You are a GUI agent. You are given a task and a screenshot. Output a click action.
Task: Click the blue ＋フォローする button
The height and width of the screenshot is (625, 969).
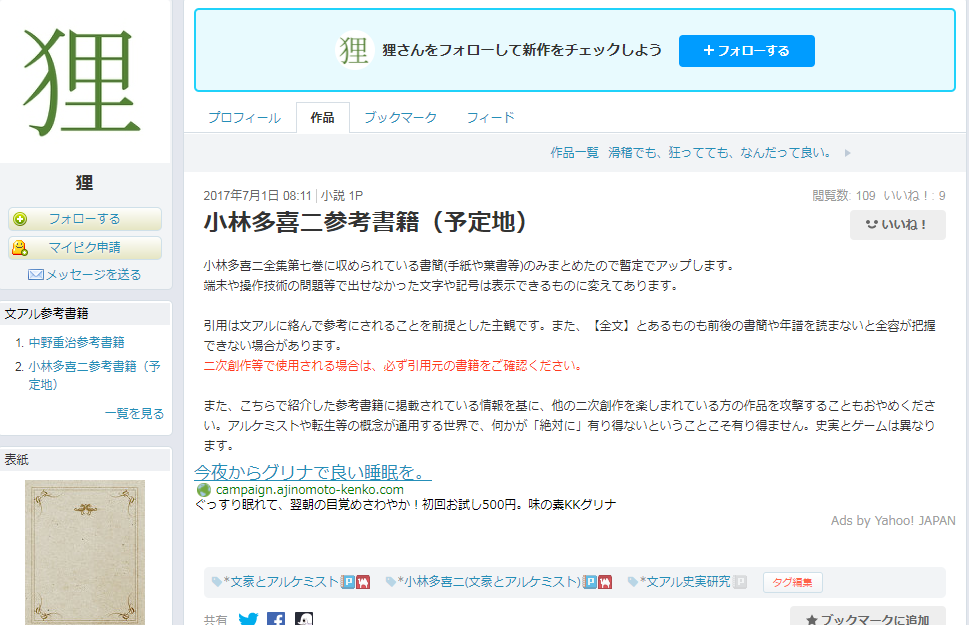pos(746,48)
